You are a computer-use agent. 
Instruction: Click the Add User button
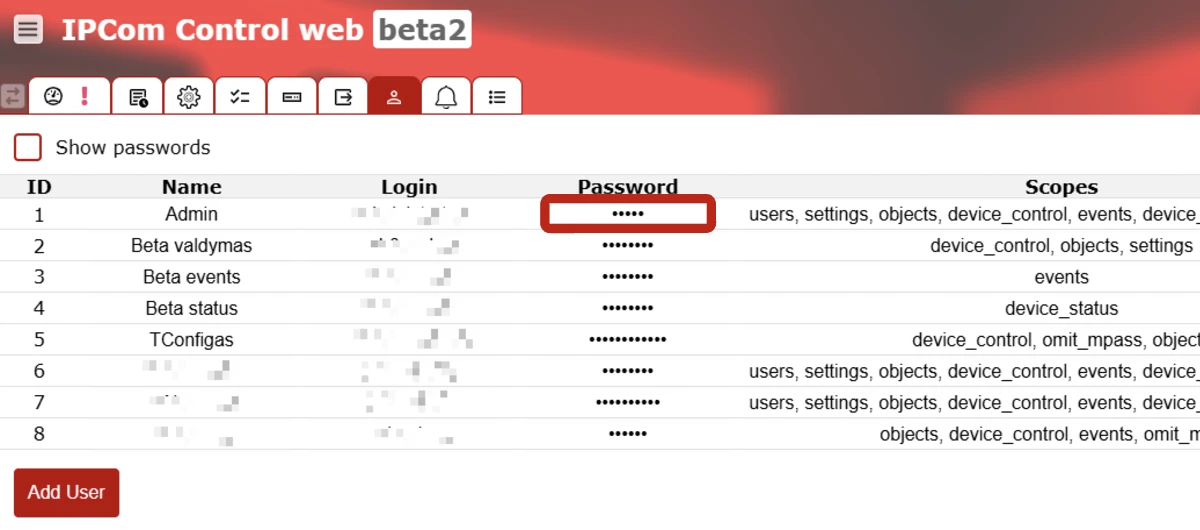[x=66, y=492]
